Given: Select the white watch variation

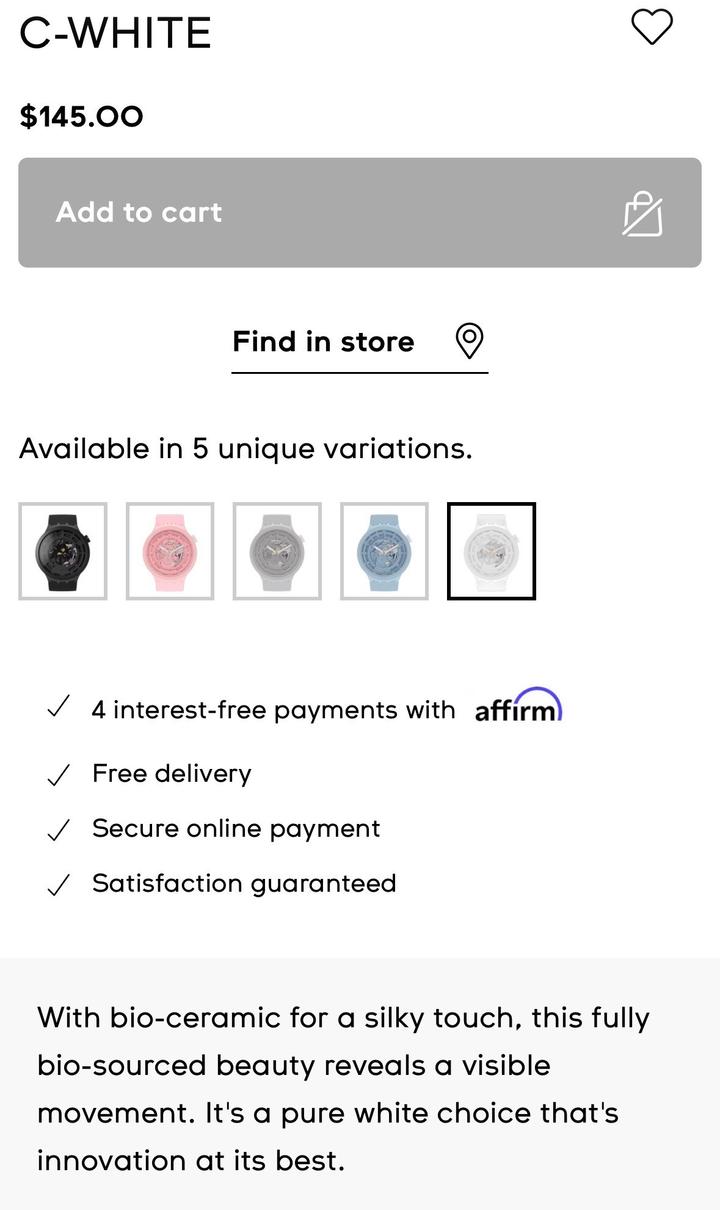Looking at the screenshot, I should point(491,551).
